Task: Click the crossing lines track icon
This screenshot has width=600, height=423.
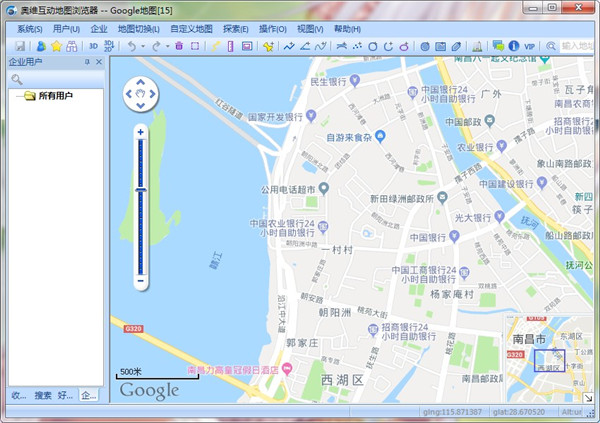Action: pos(341,46)
